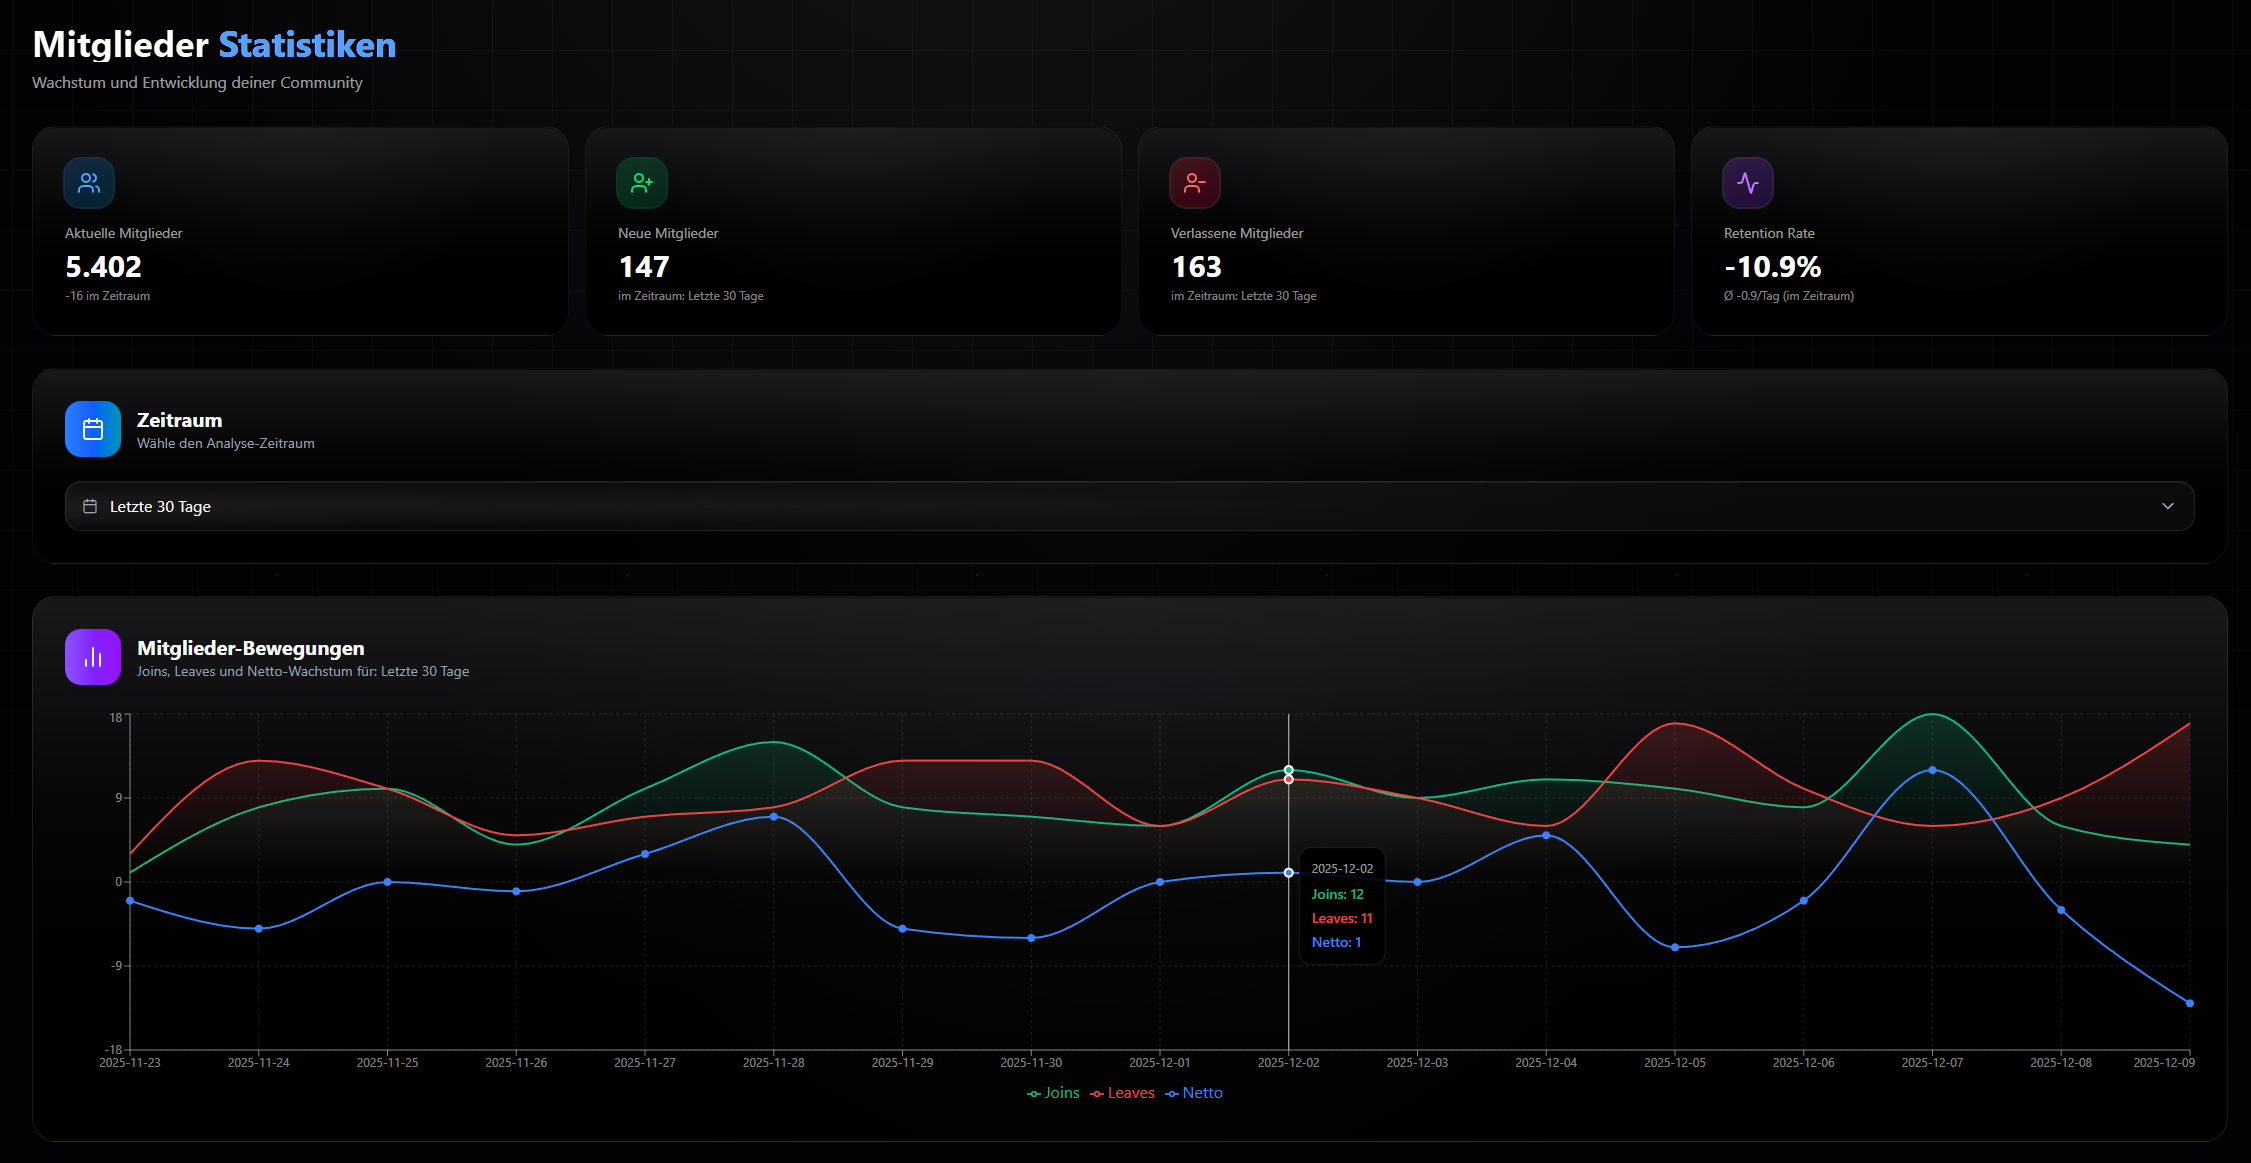Toggle the Leaves legend entry
This screenshot has width=2251, height=1163.
1123,1093
